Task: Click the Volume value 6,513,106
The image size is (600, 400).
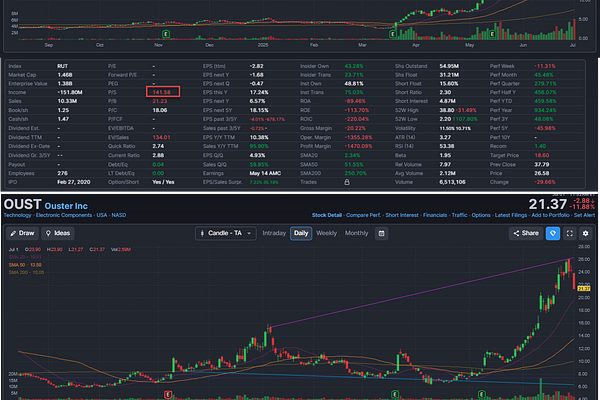Action: click(x=452, y=182)
